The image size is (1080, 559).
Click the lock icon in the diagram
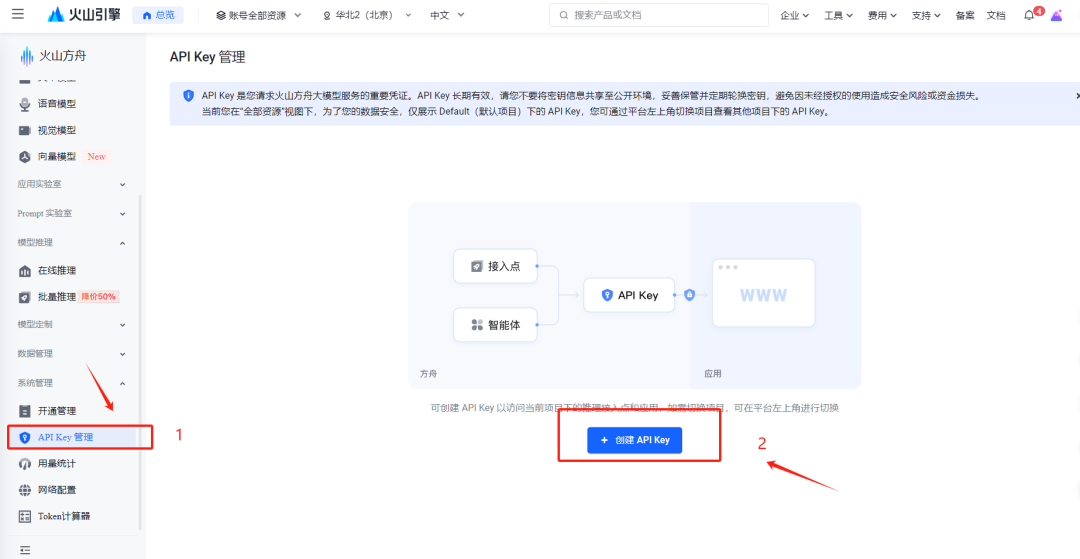pos(689,295)
